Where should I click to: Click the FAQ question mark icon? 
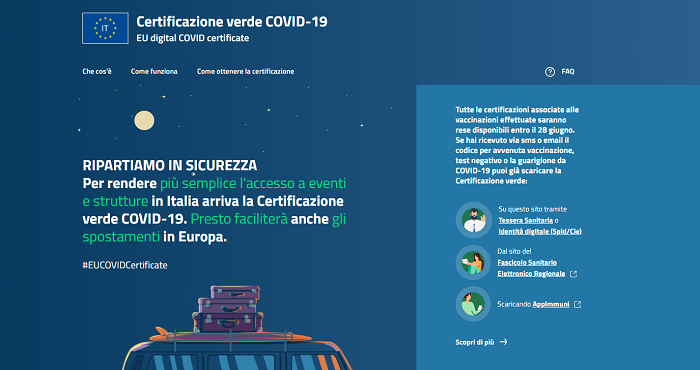click(x=550, y=72)
